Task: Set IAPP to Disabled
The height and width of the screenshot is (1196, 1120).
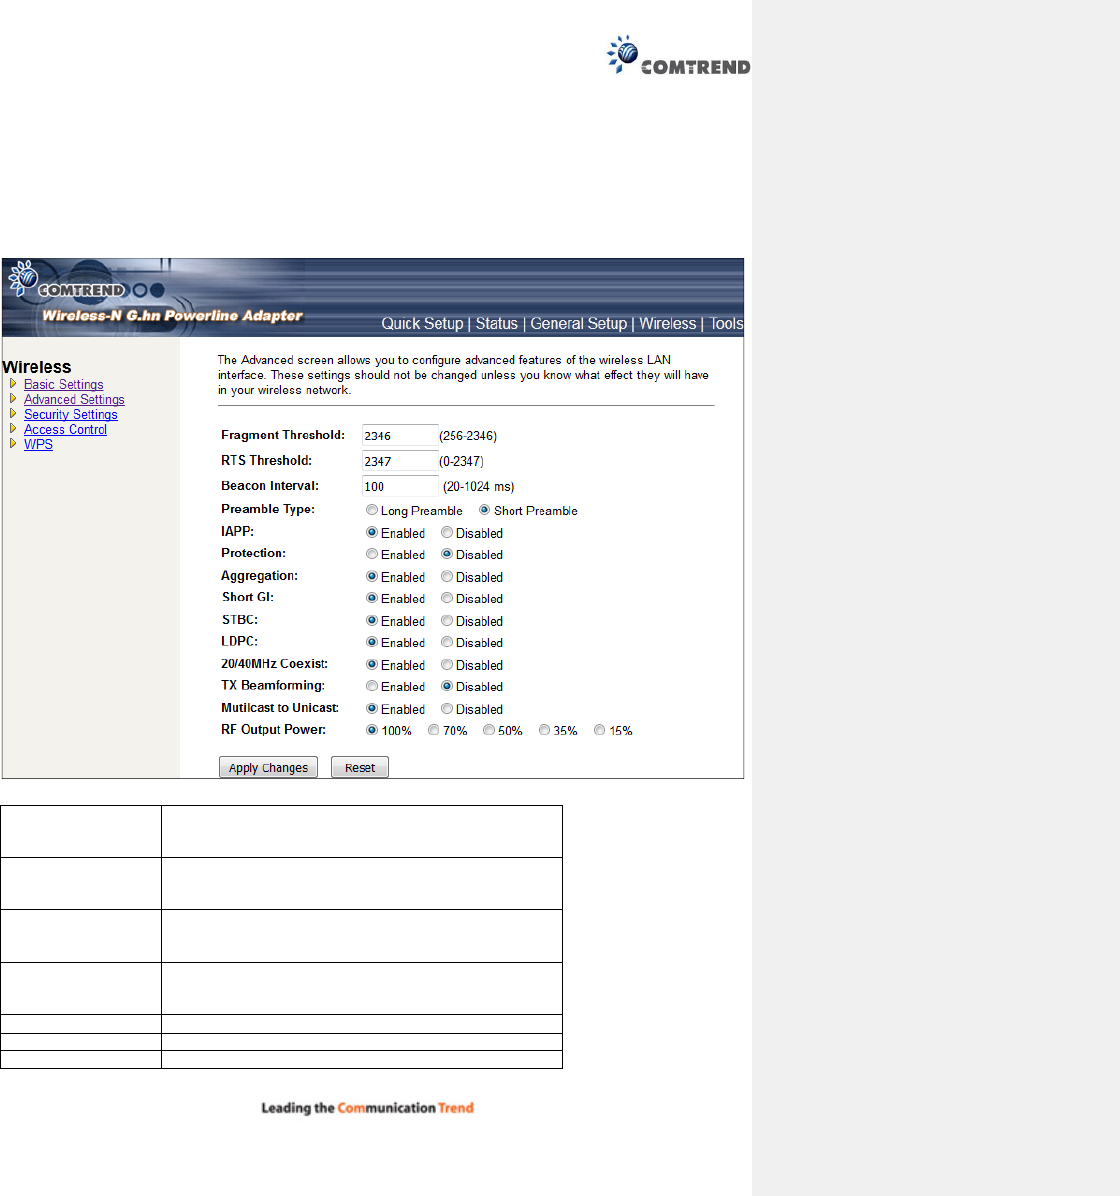Action: click(447, 532)
